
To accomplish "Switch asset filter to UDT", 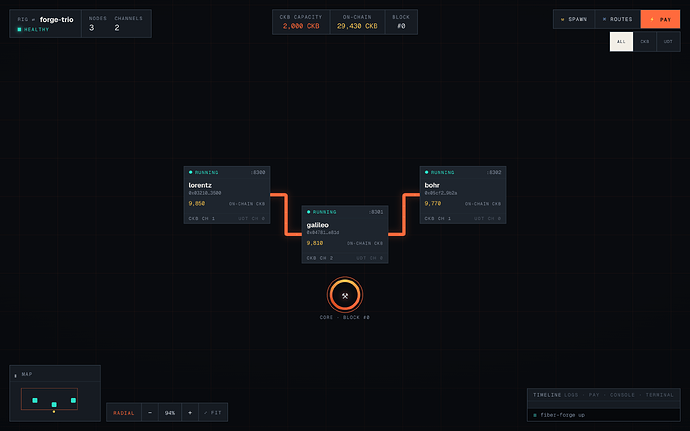I will (x=668, y=42).
